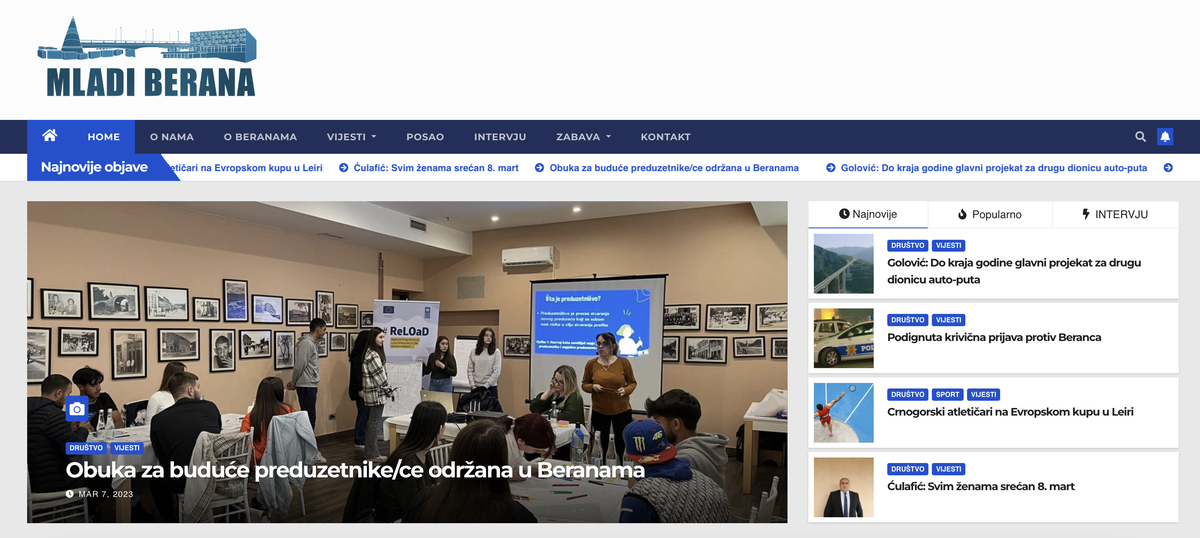
Task: Click DRUŠTVO tag on Golović article
Action: coord(907,245)
